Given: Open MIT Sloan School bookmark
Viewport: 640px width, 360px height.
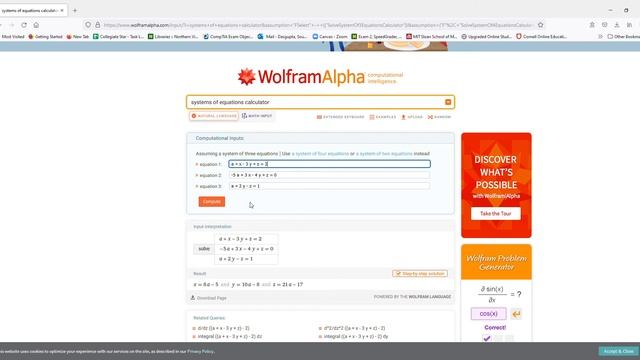Looking at the screenshot, I should 431,36.
